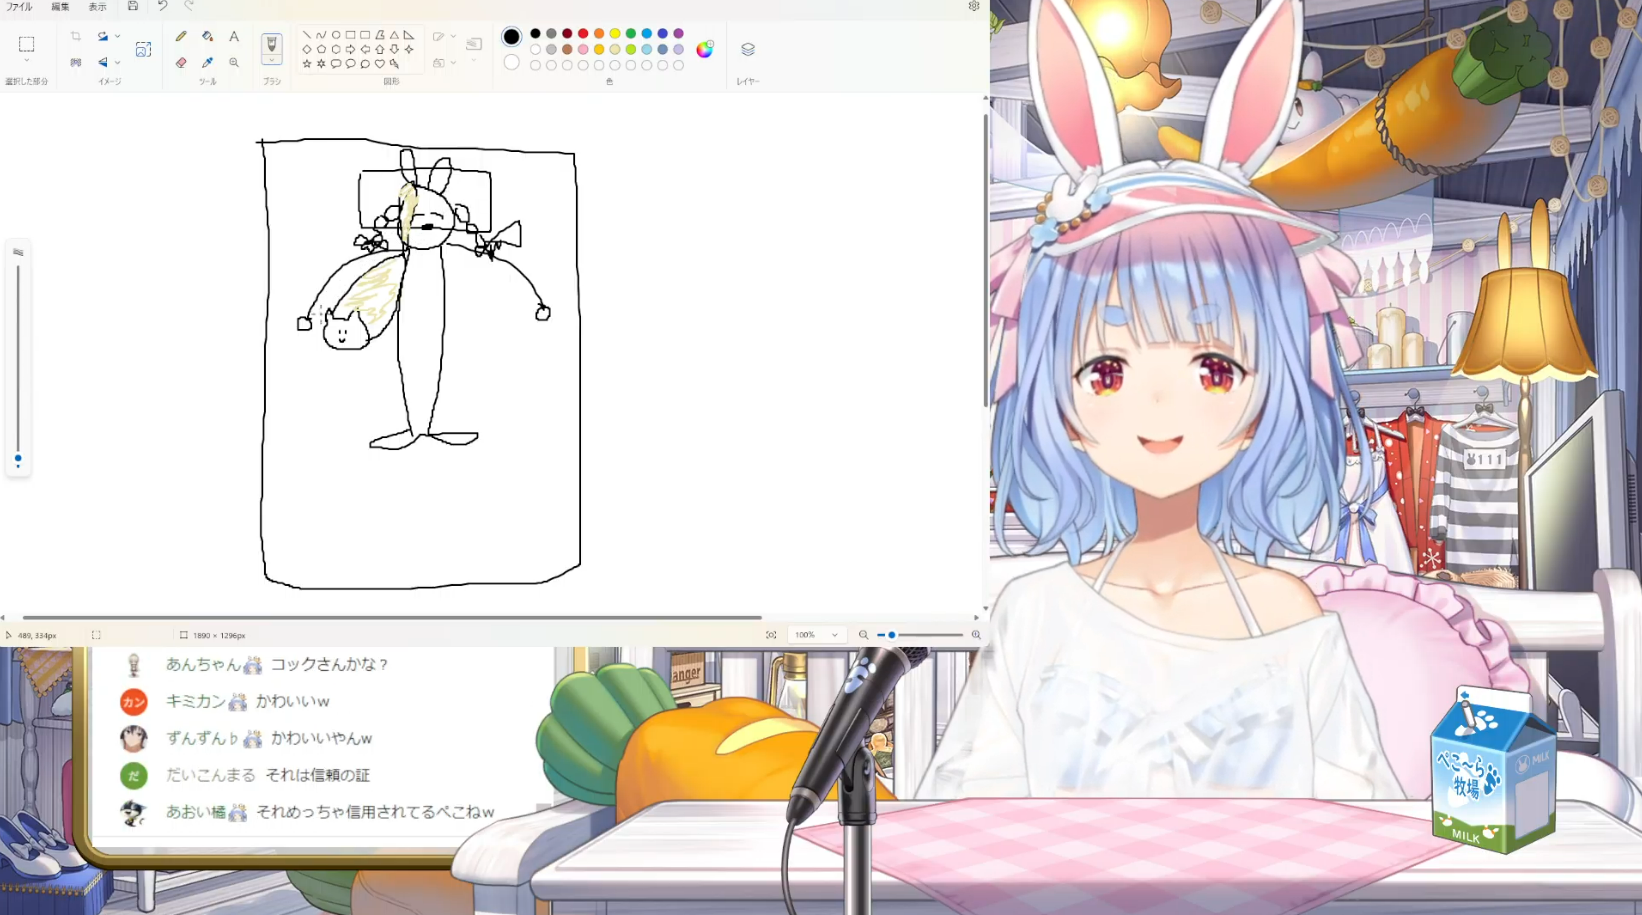
Task: Click the image resize/skew icon
Action: (x=143, y=49)
